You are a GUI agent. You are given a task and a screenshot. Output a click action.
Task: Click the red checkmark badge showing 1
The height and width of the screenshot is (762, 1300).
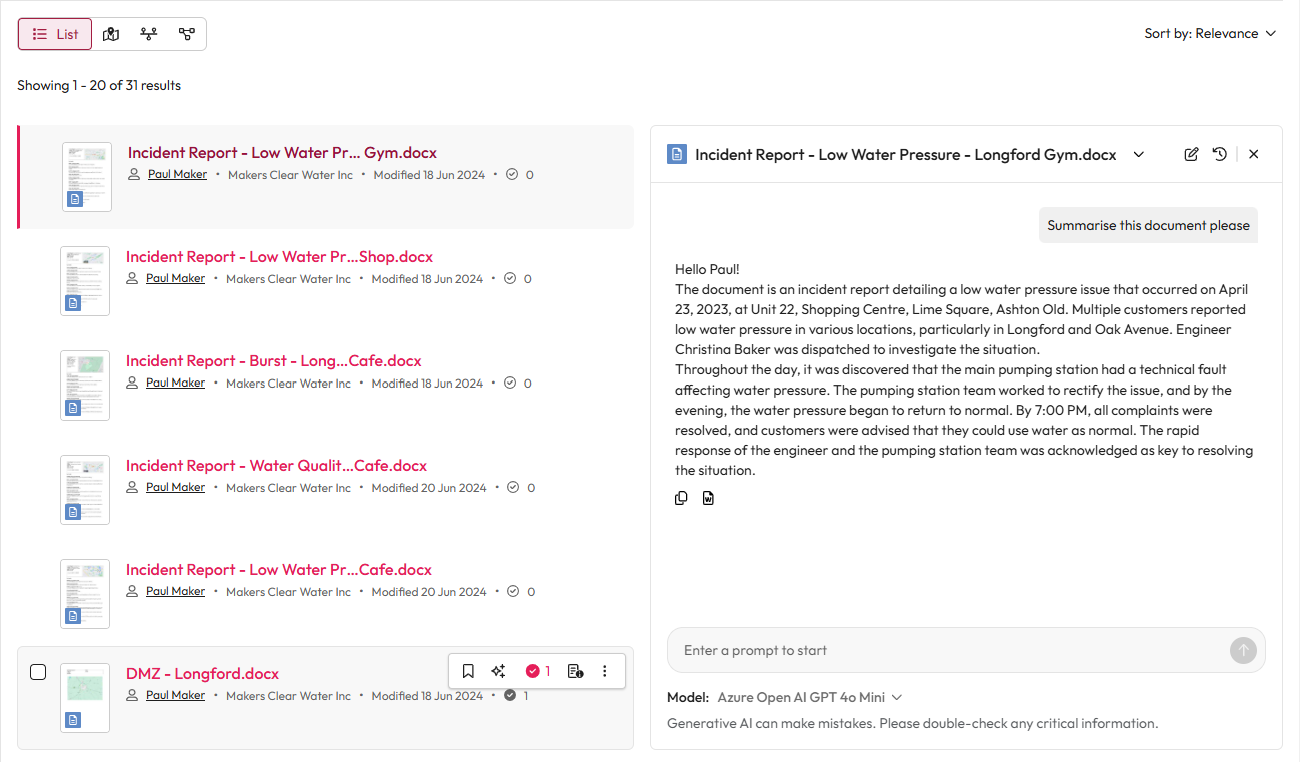click(x=538, y=671)
